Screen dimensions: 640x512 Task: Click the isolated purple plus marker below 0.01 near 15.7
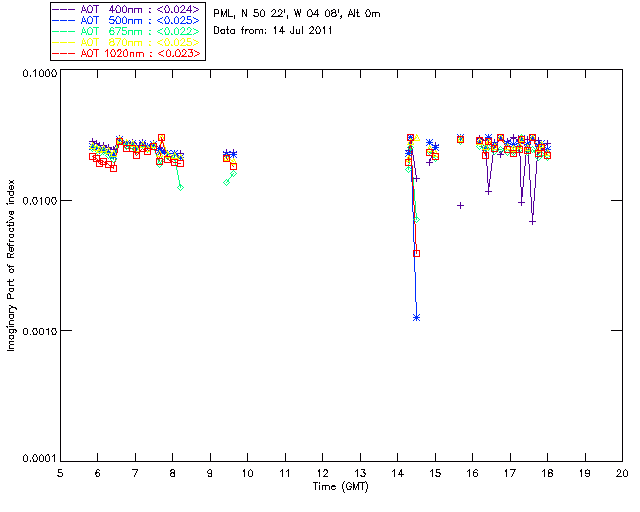[x=460, y=205]
